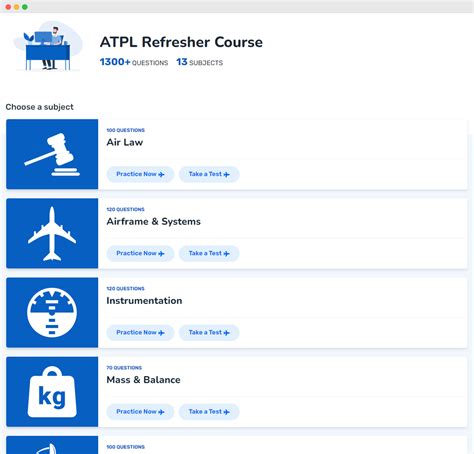
Task: Click the Air Law gavel icon
Action: (52, 154)
